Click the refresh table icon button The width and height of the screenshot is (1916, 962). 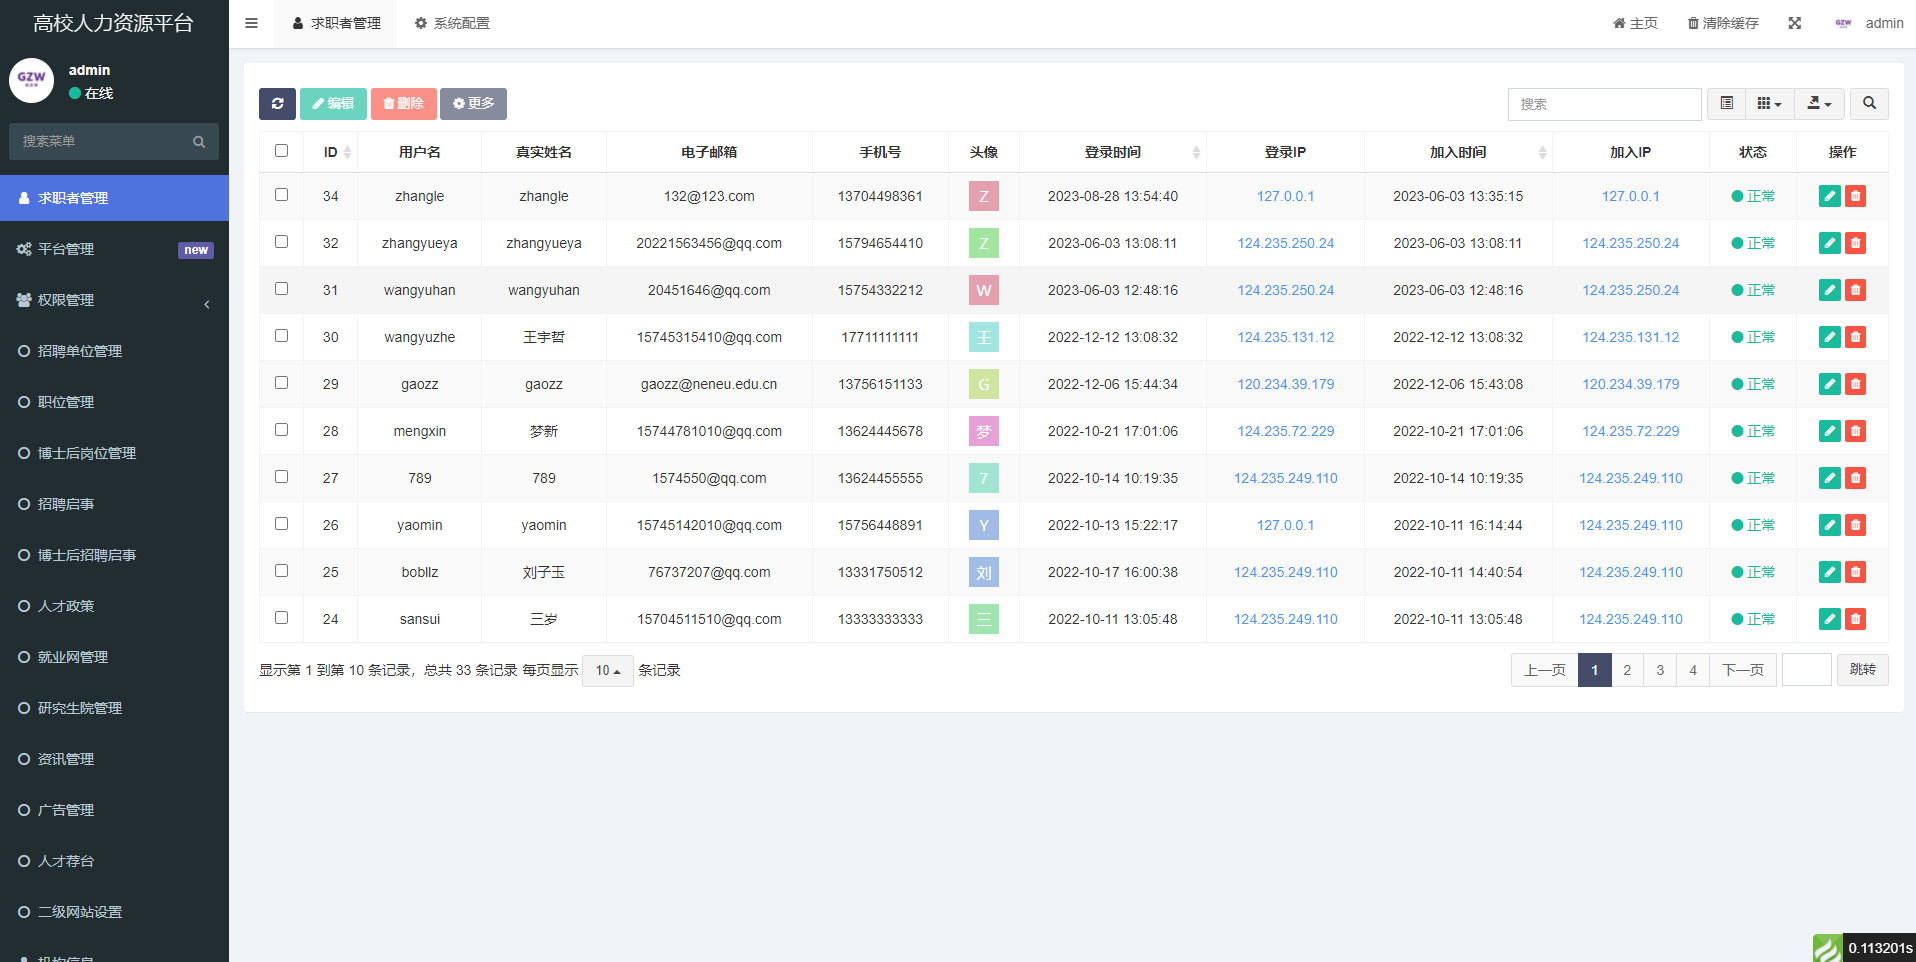point(277,104)
